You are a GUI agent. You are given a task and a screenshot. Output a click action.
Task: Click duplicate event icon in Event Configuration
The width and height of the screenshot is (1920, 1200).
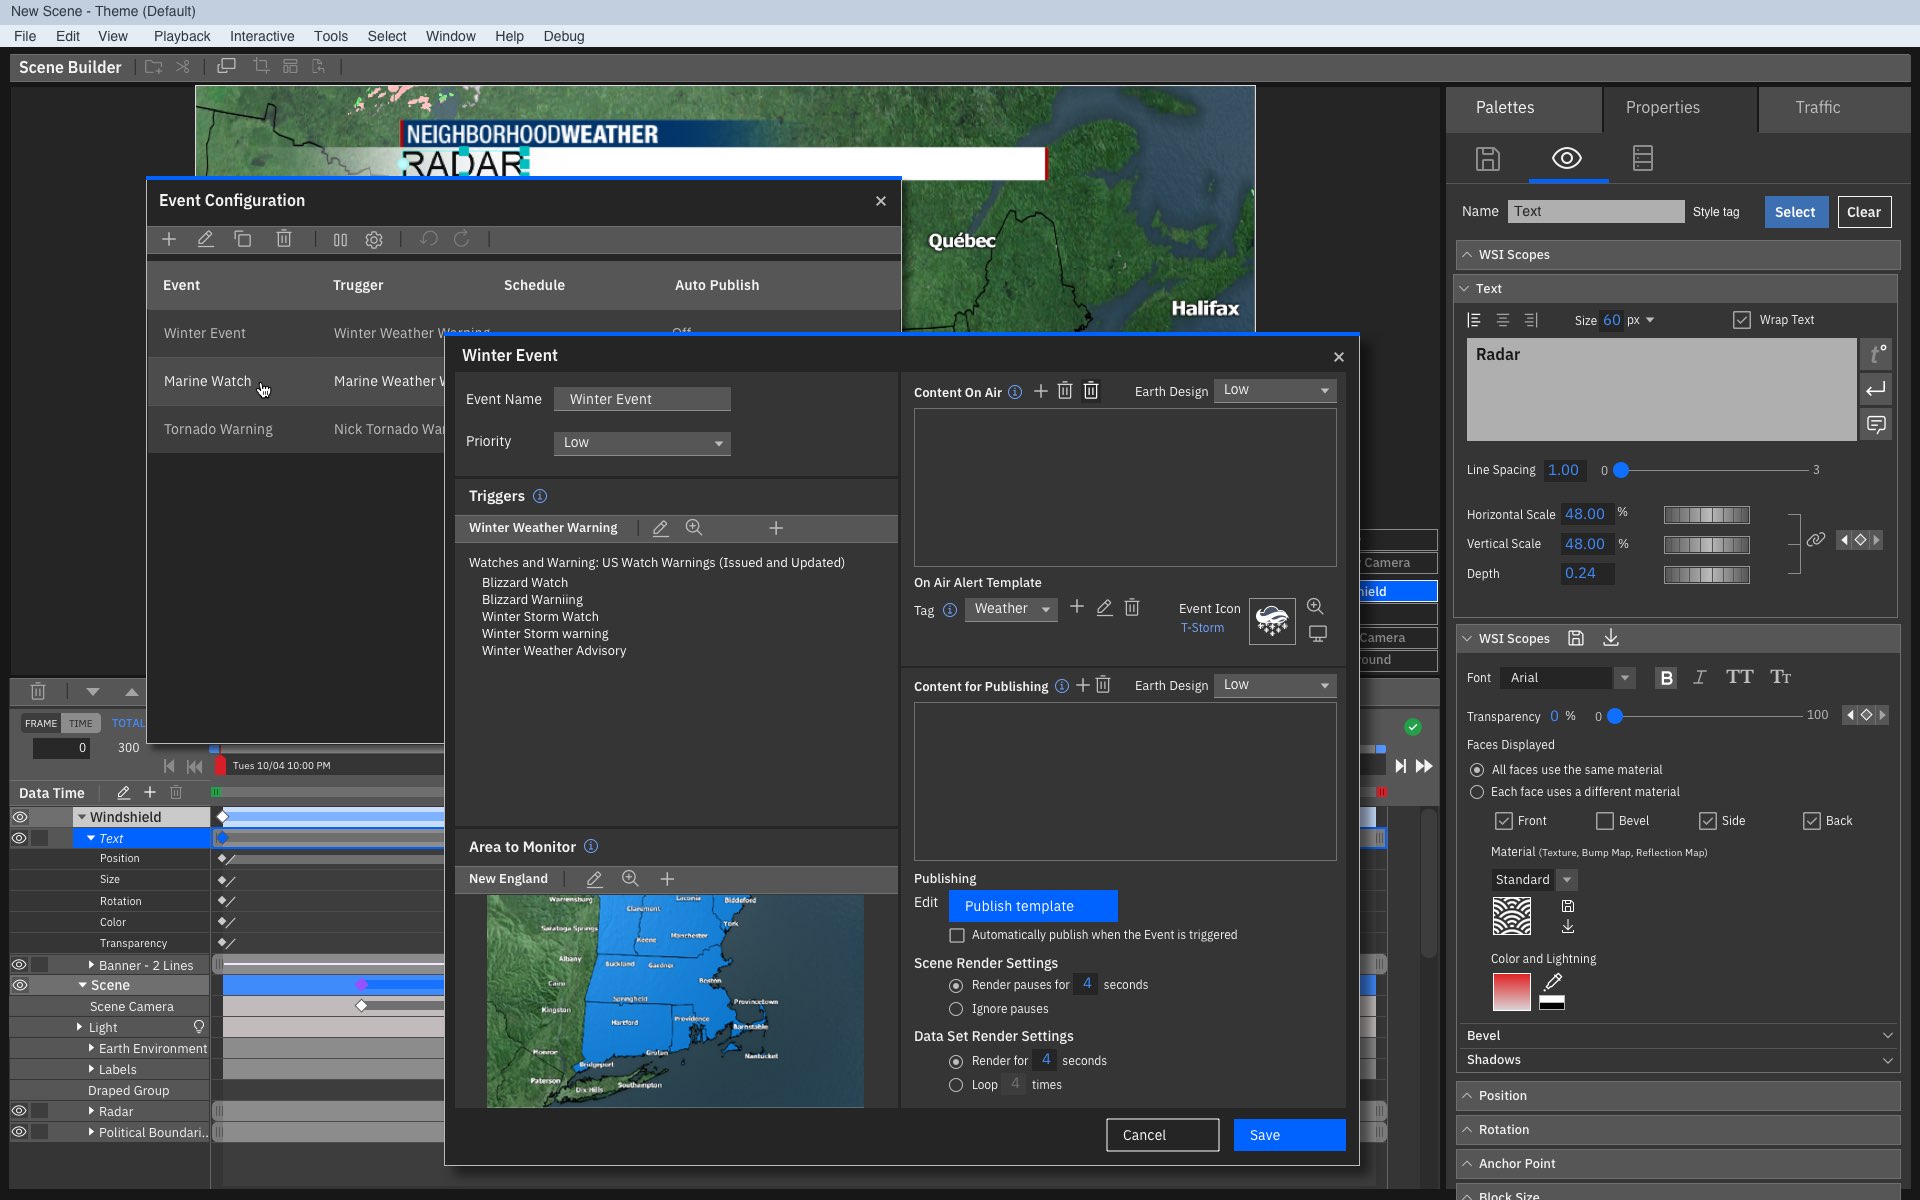(x=242, y=239)
